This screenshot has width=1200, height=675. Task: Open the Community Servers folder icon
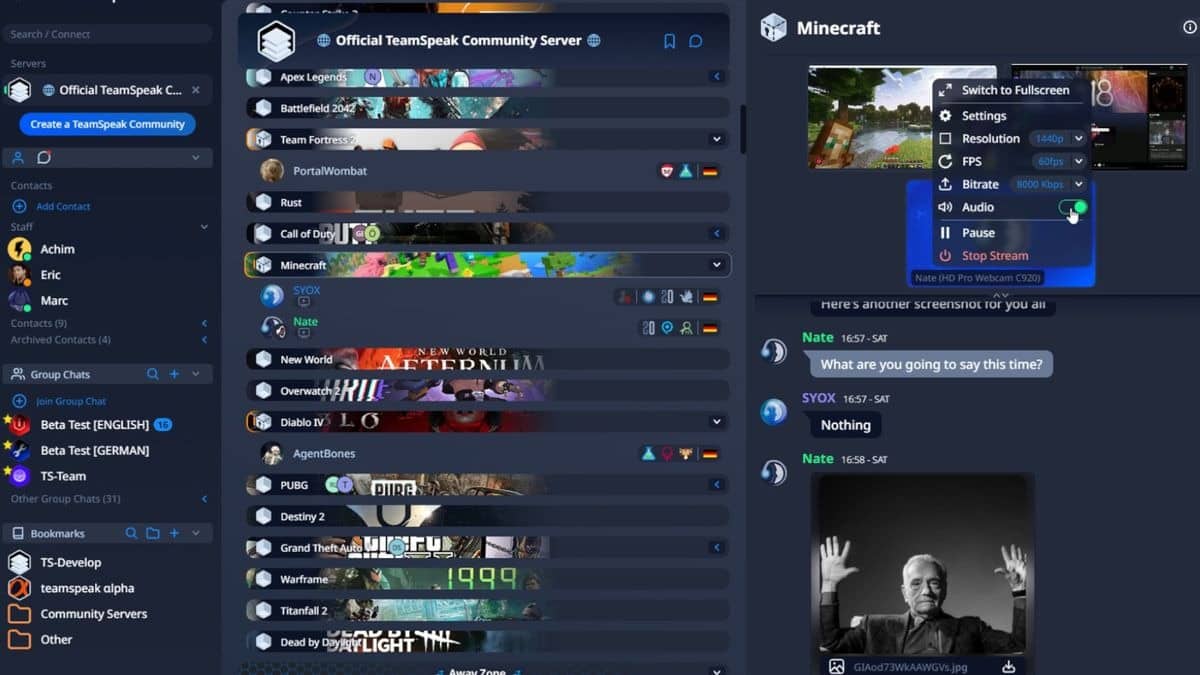click(x=19, y=614)
